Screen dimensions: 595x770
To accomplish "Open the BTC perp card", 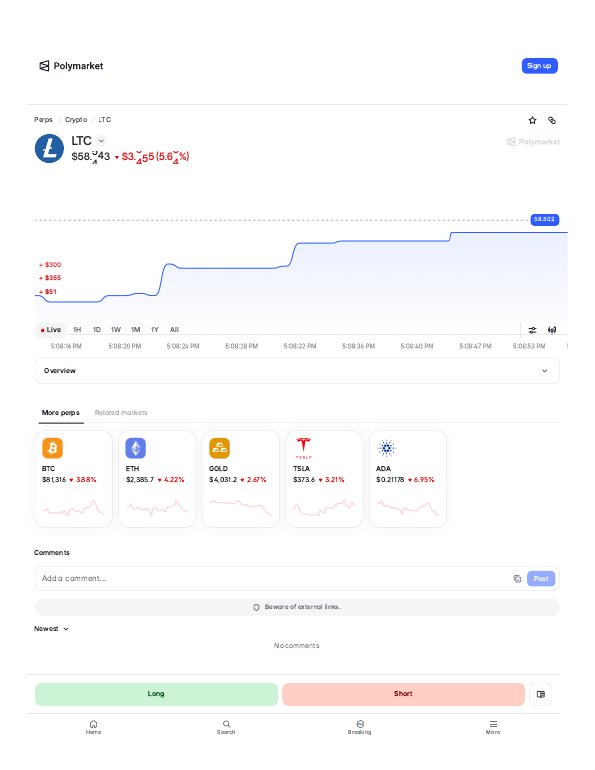I will tap(74, 479).
